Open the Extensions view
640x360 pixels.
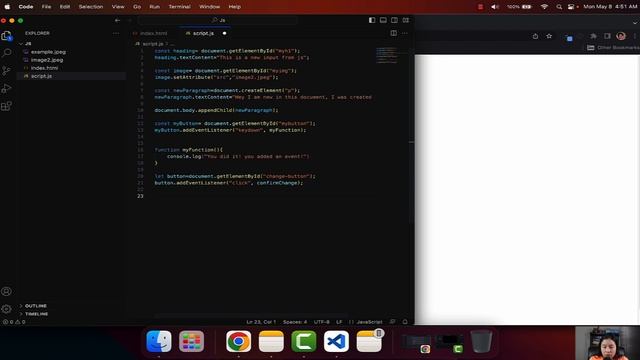[7, 106]
